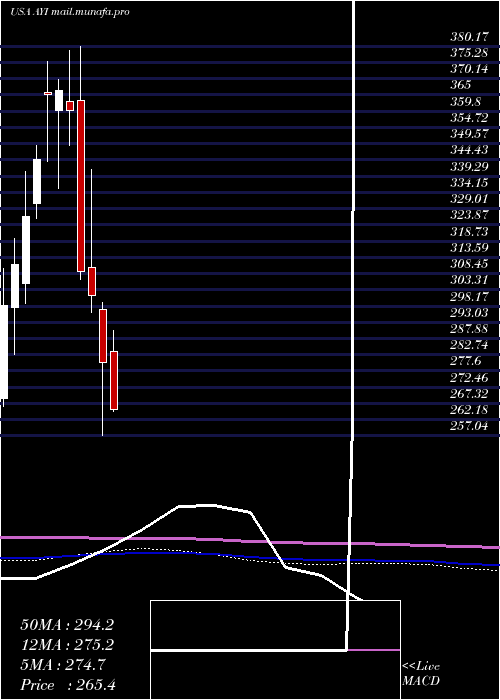Click the 308.45 price axis label
Image resolution: width=500 pixels, height=700 pixels.
click(x=469, y=264)
